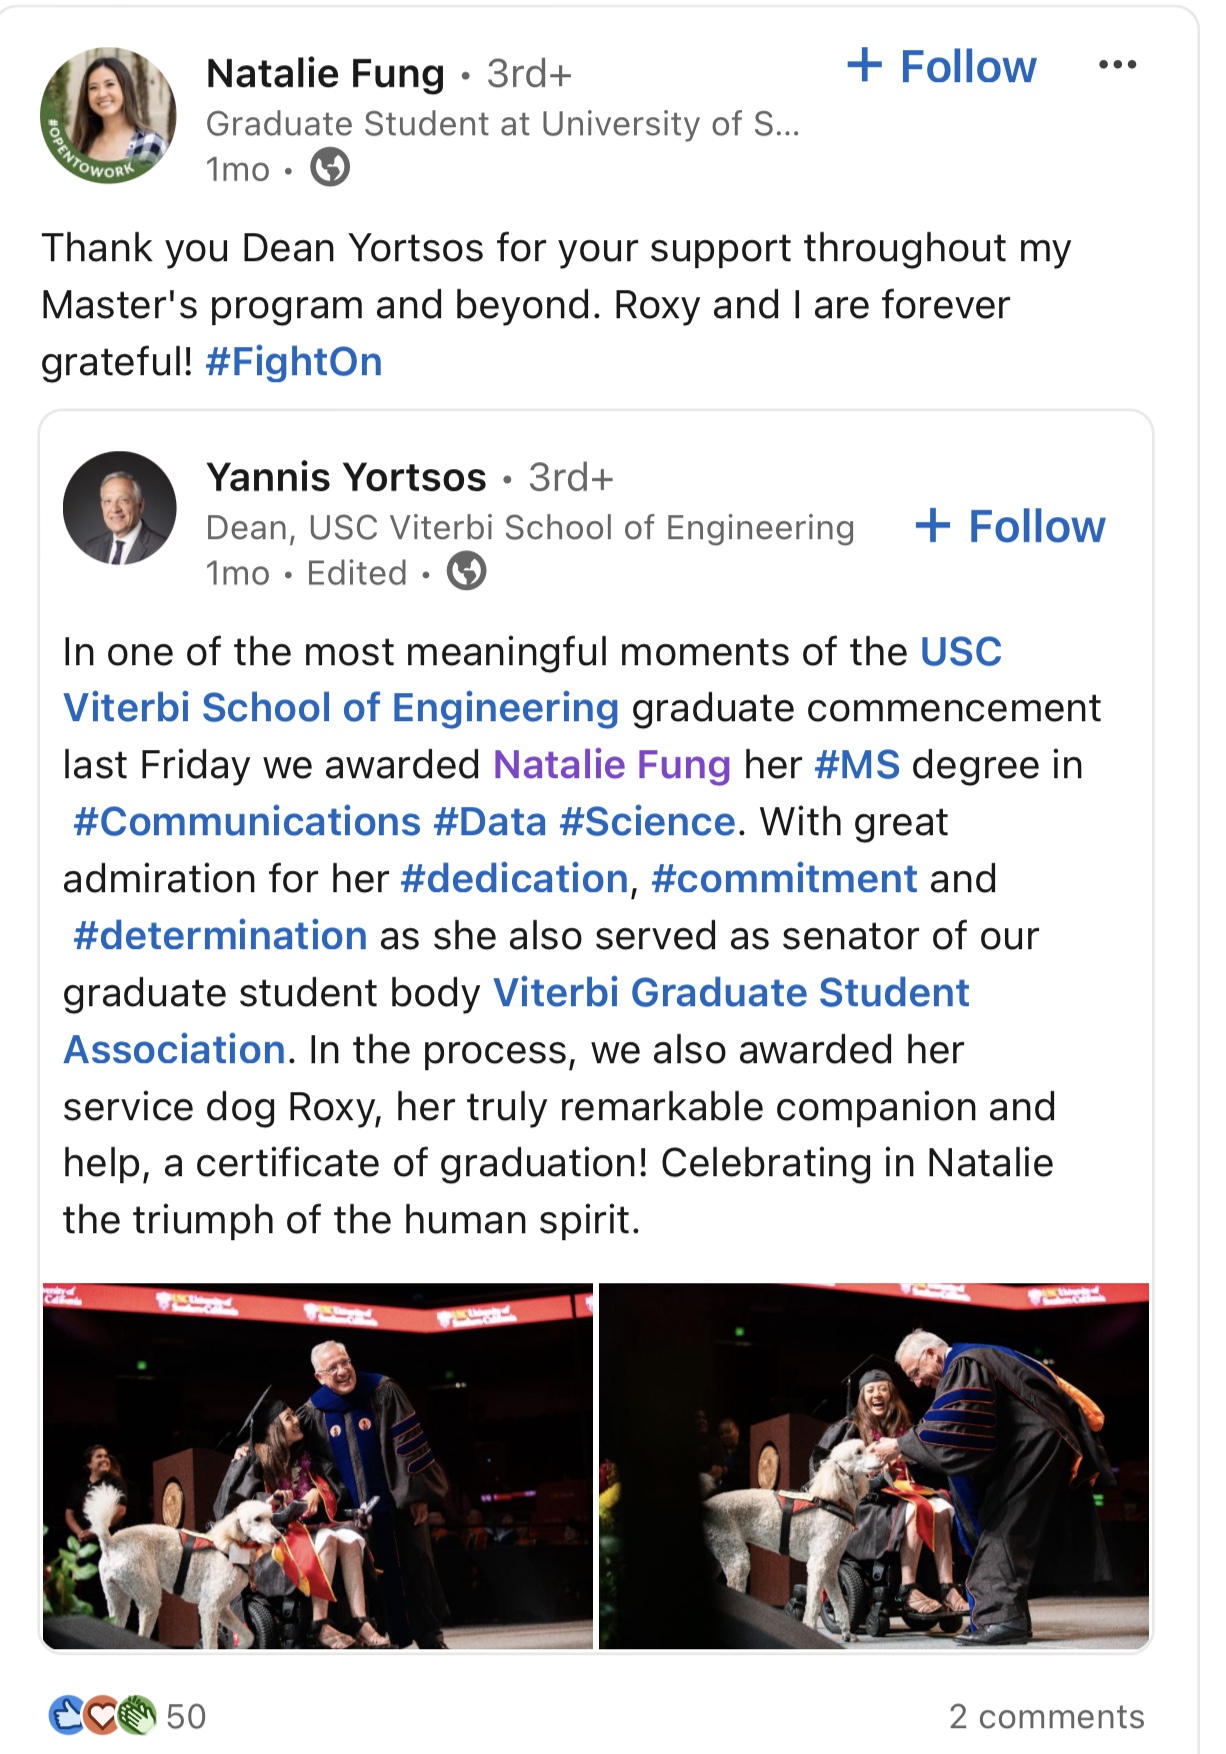
Task: Click the like reaction icon beside 50
Action: (67, 1715)
